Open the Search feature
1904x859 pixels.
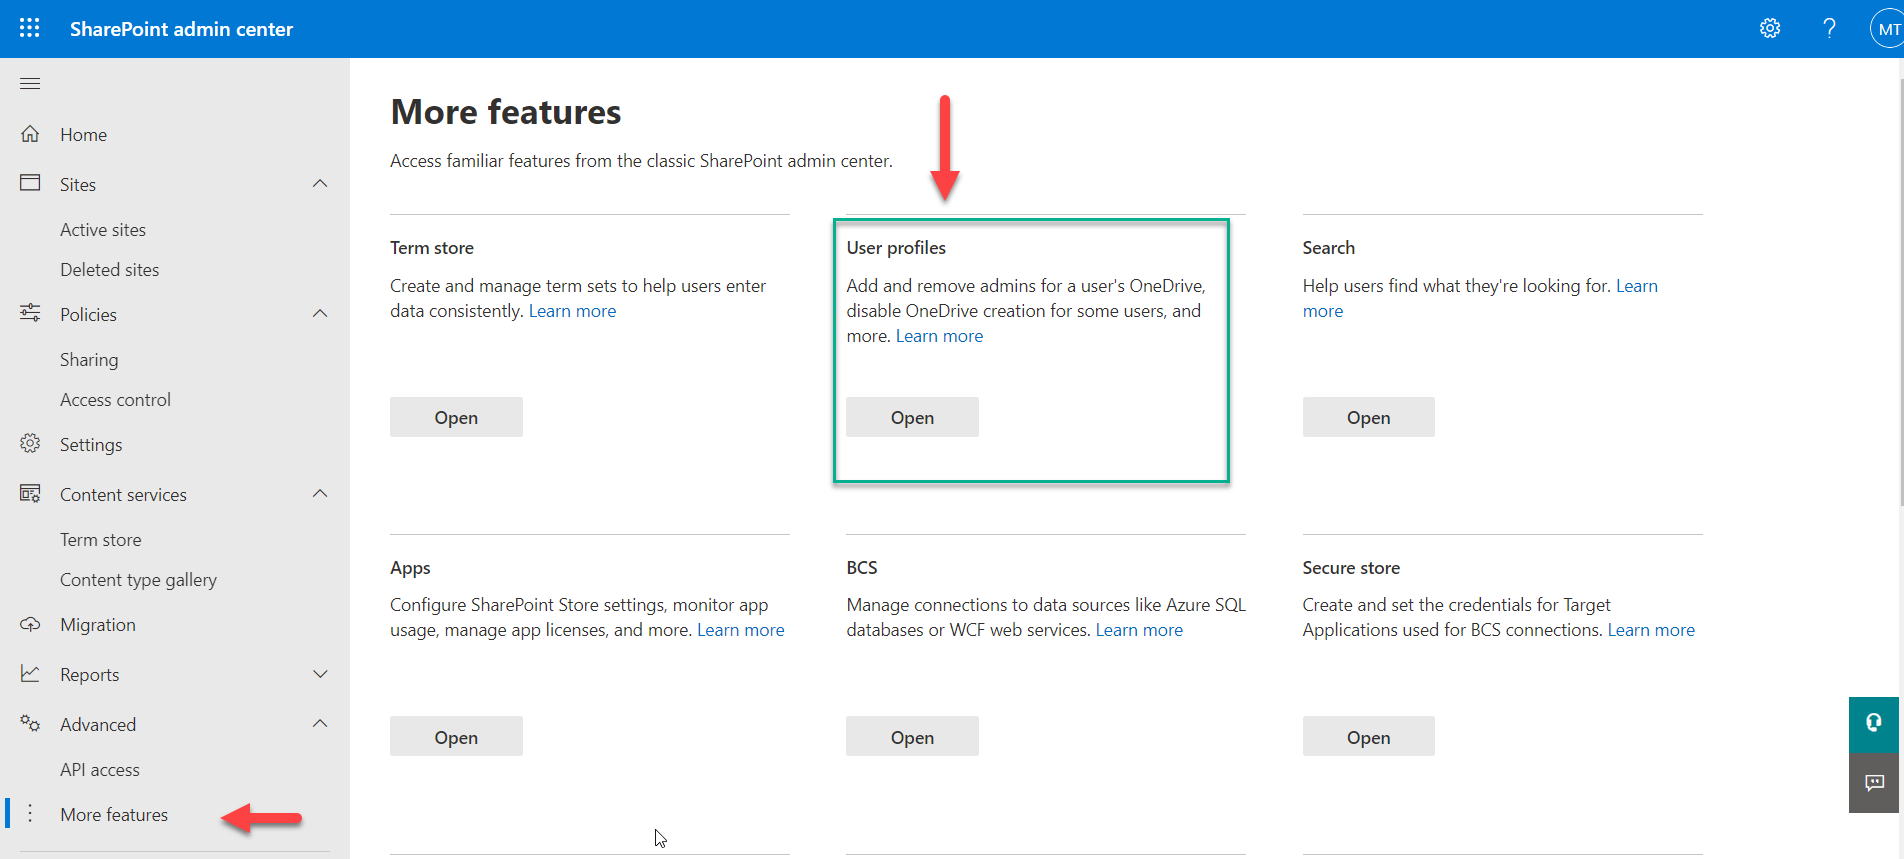click(x=1368, y=417)
